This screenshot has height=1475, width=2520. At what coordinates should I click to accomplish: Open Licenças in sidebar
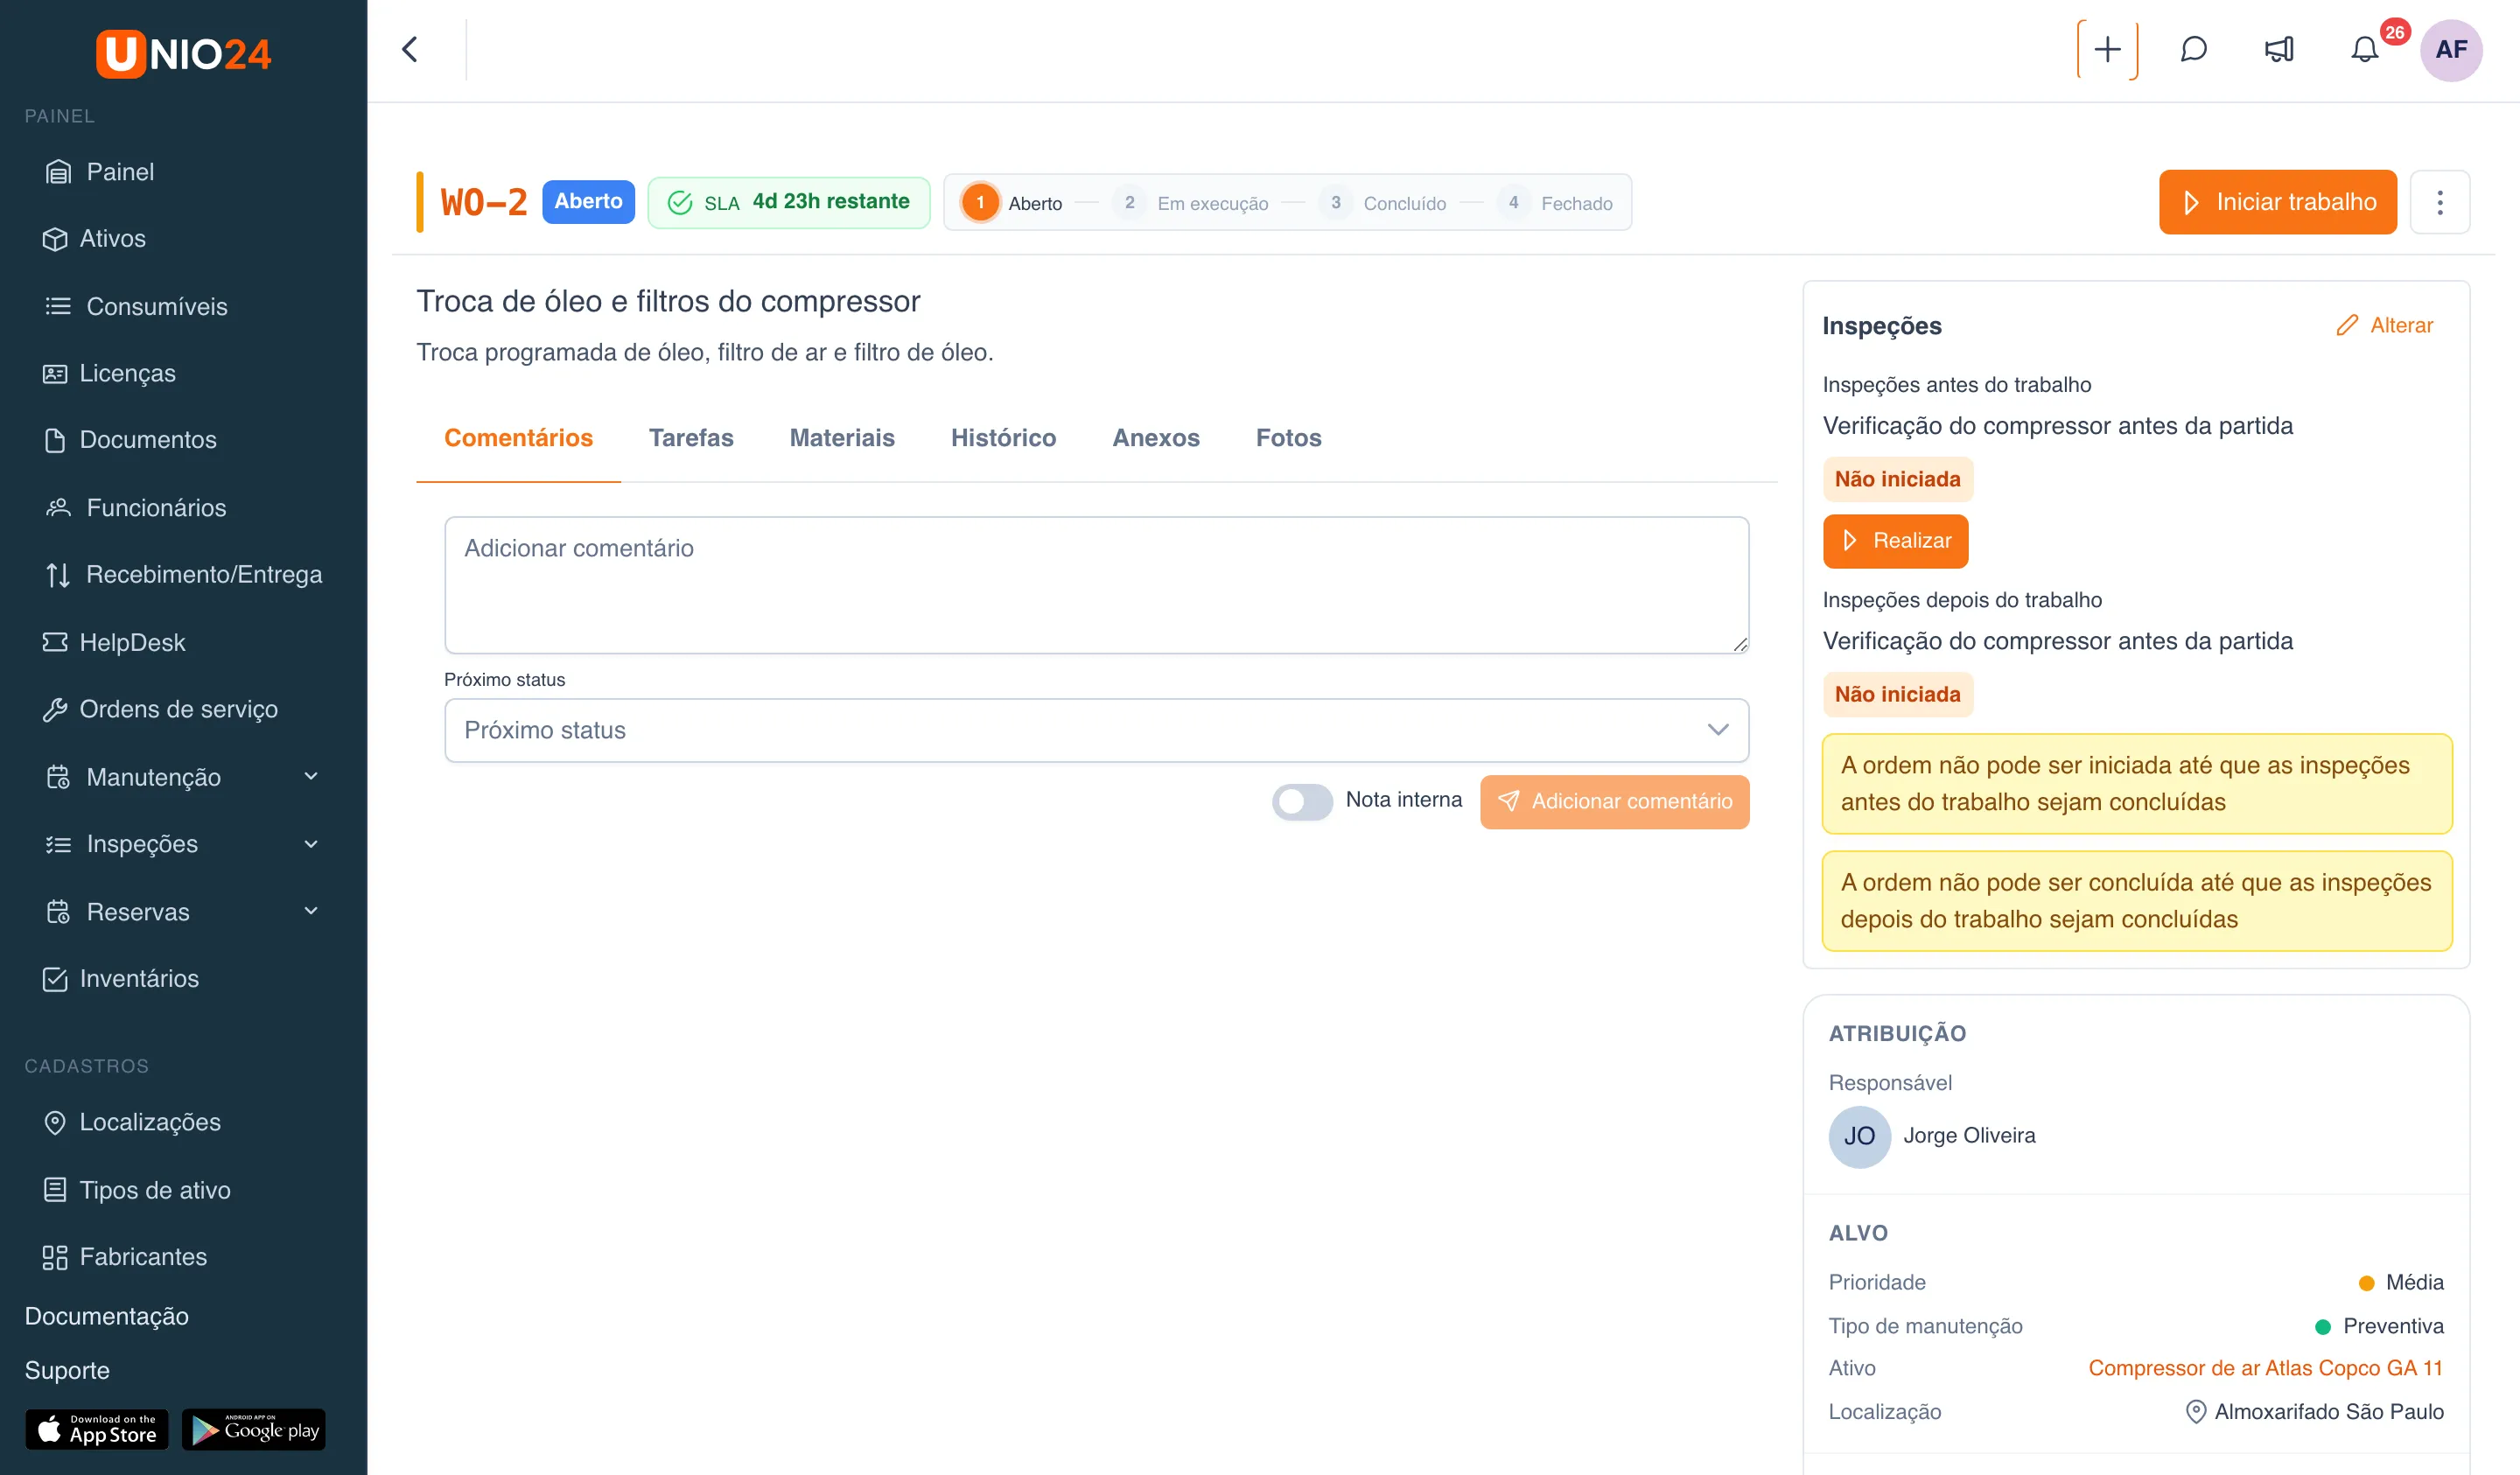[110, 373]
